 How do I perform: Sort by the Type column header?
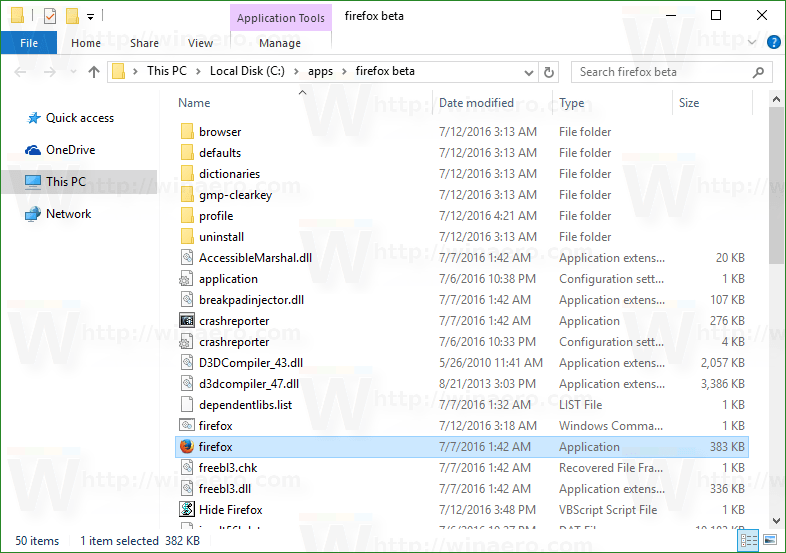click(571, 103)
